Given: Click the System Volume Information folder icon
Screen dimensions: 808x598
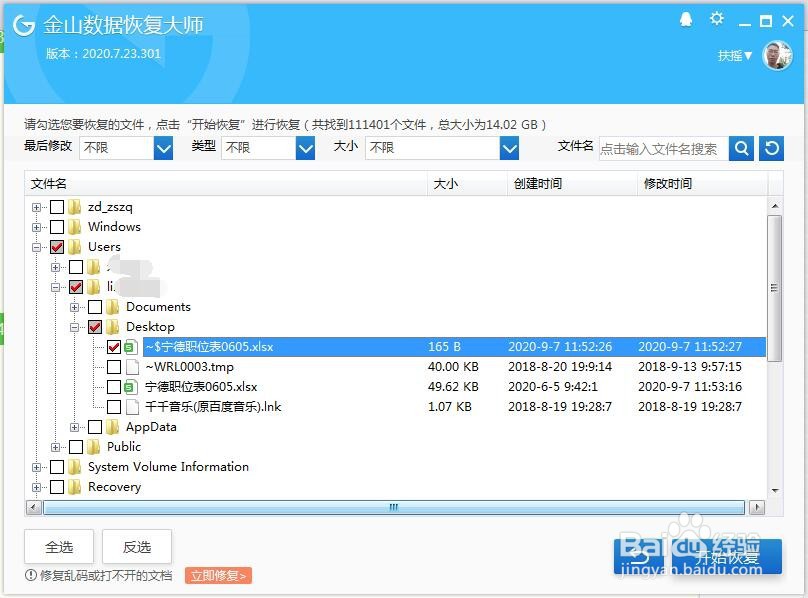Looking at the screenshot, I should (x=75, y=467).
